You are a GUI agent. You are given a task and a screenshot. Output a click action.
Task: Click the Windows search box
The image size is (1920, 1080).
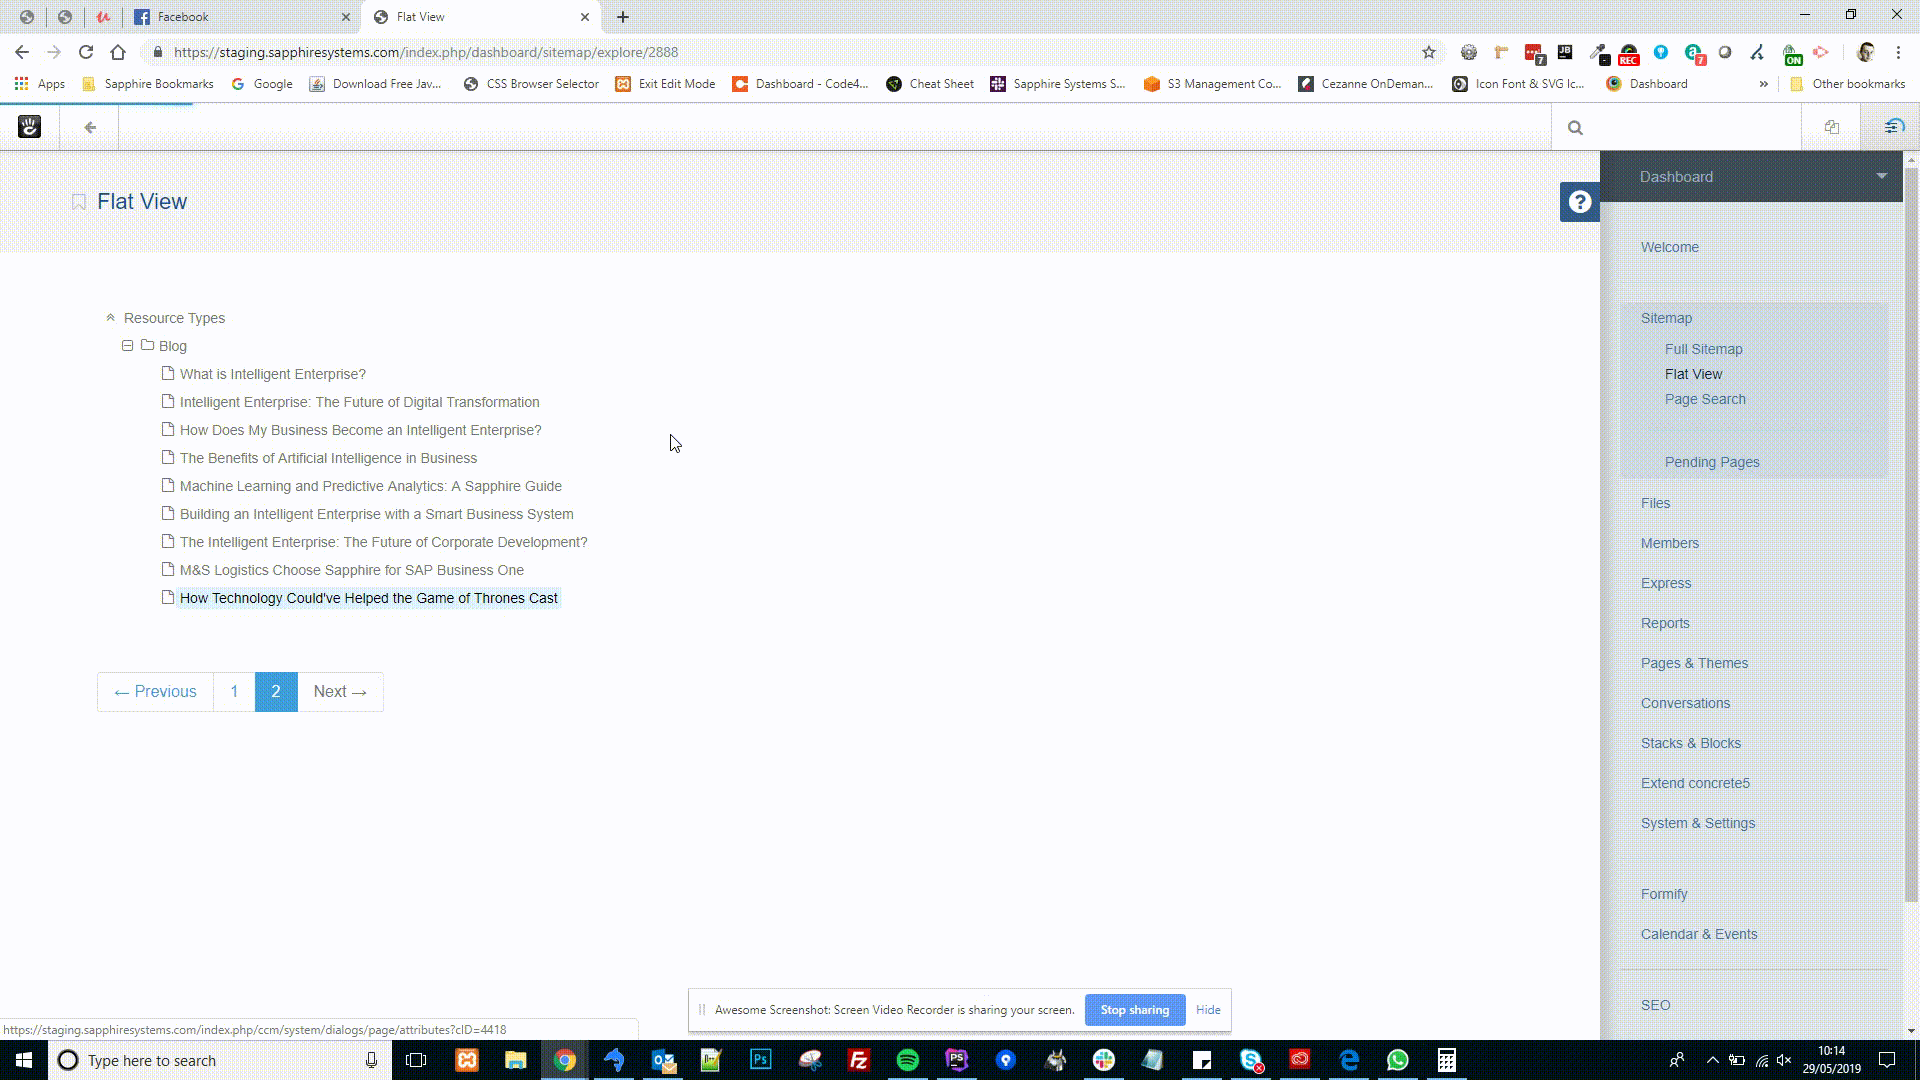point(220,1060)
